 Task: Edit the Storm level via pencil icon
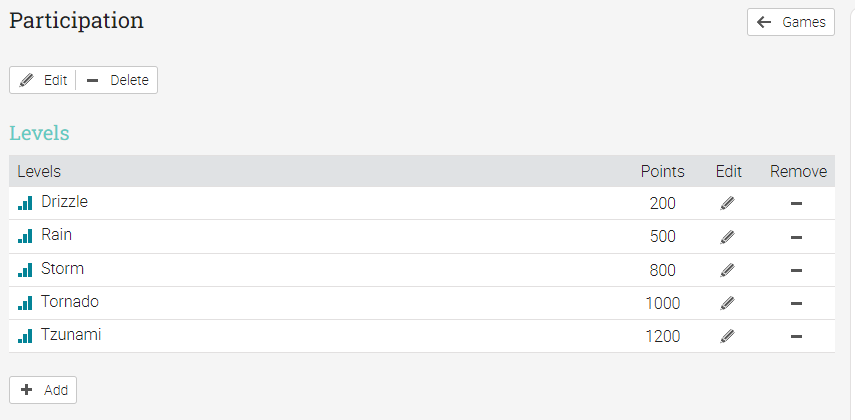click(x=727, y=270)
